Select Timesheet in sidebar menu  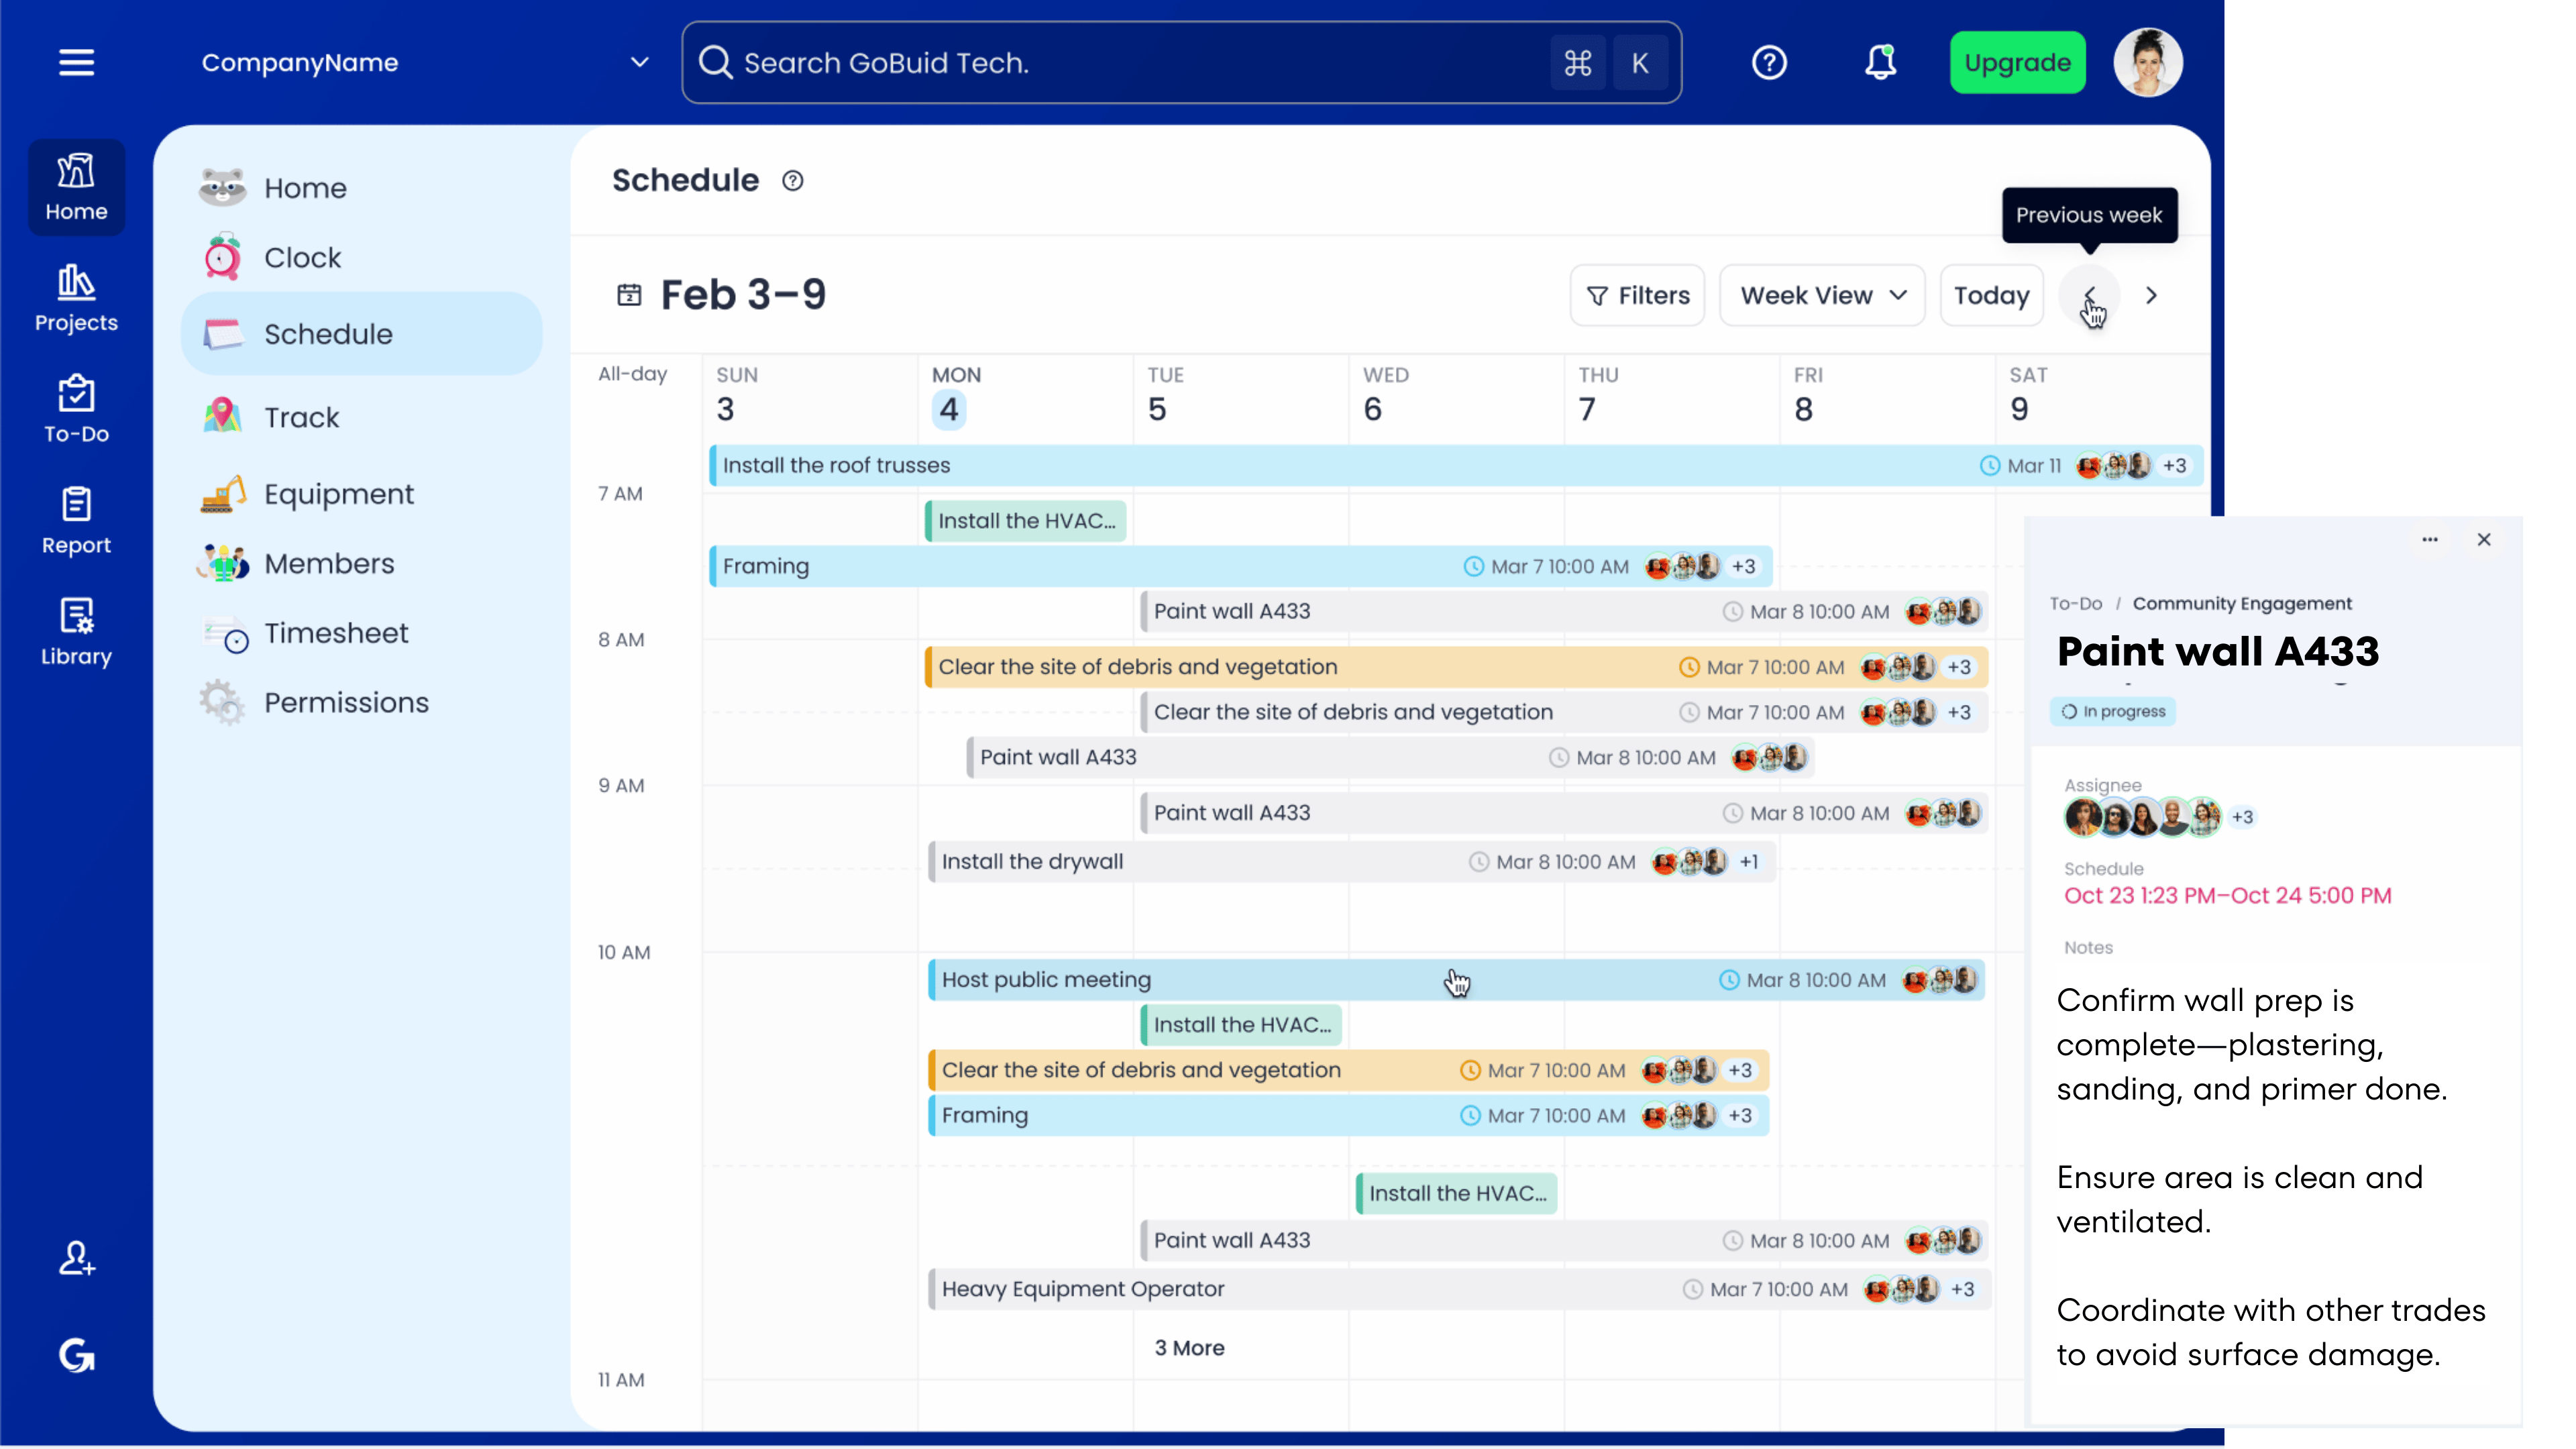click(x=336, y=633)
